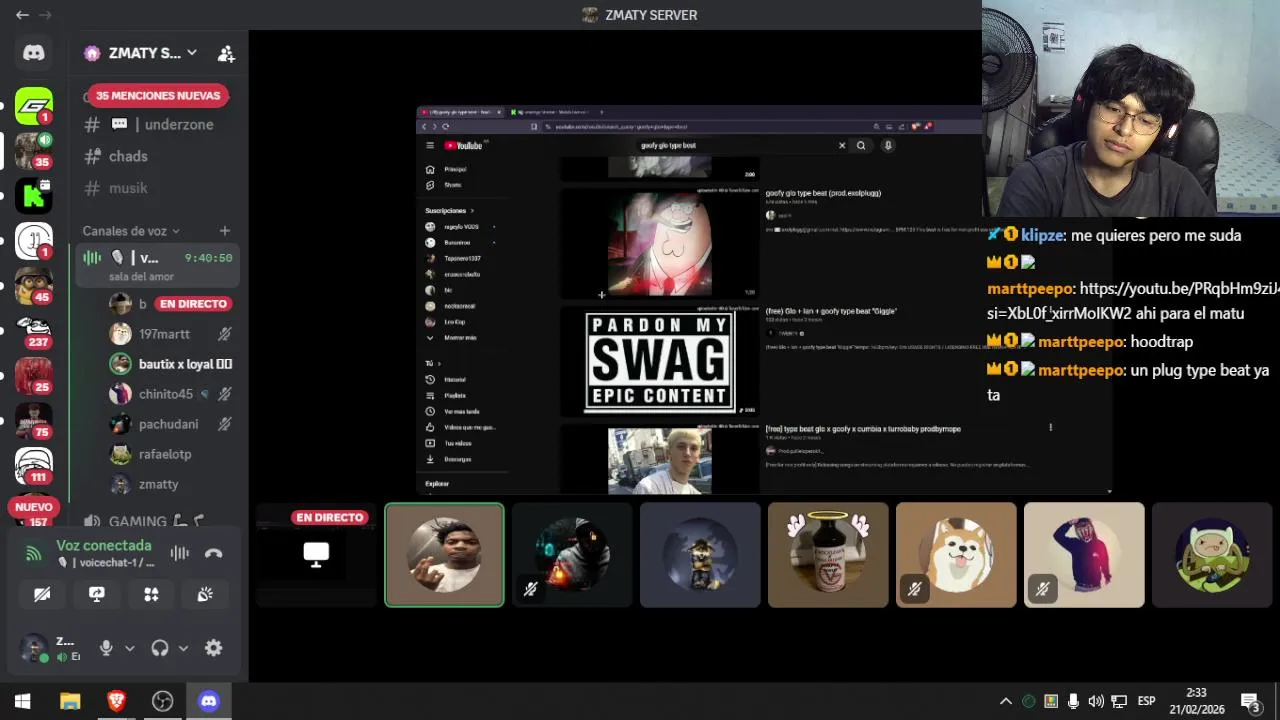Select highlighted speaking participant tile
This screenshot has height=720, width=1280.
(x=444, y=555)
